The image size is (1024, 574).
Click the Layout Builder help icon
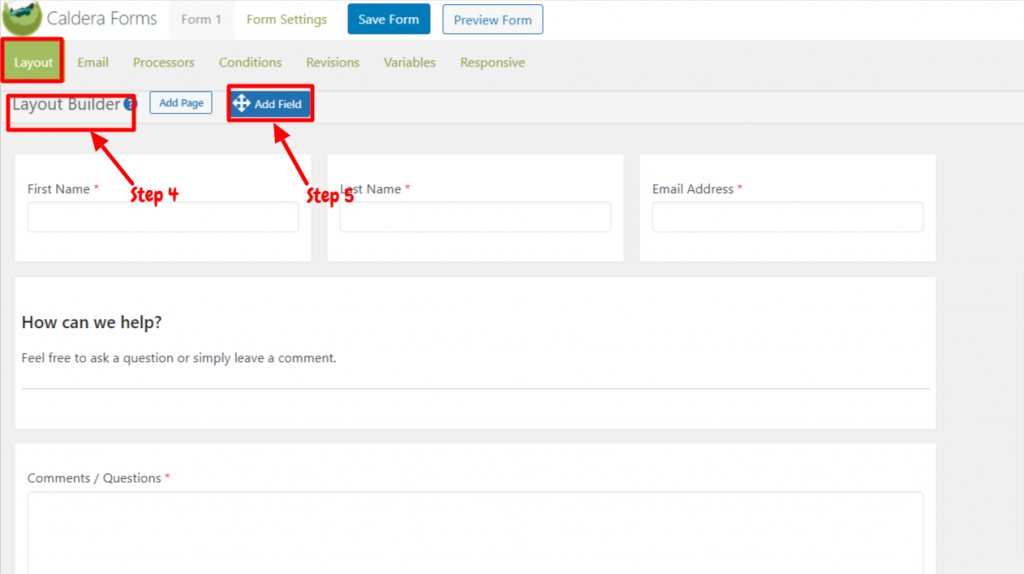[x=130, y=104]
